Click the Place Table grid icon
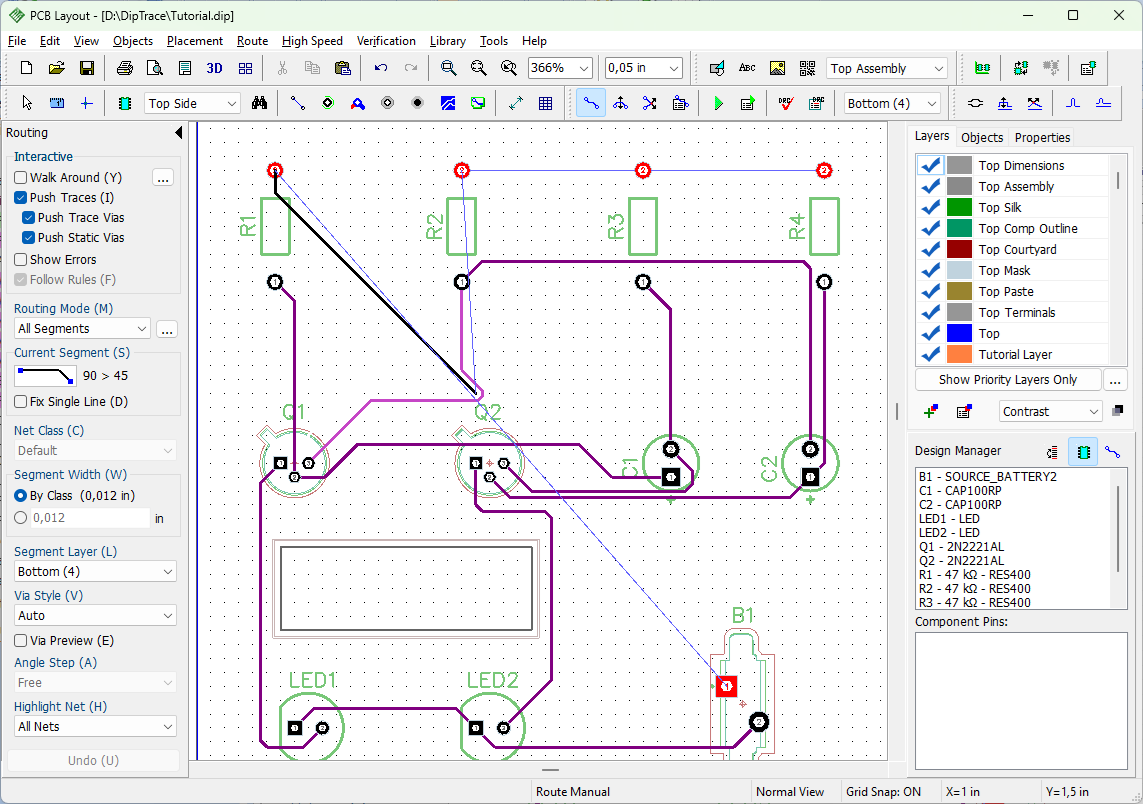The image size is (1143, 804). [x=545, y=103]
